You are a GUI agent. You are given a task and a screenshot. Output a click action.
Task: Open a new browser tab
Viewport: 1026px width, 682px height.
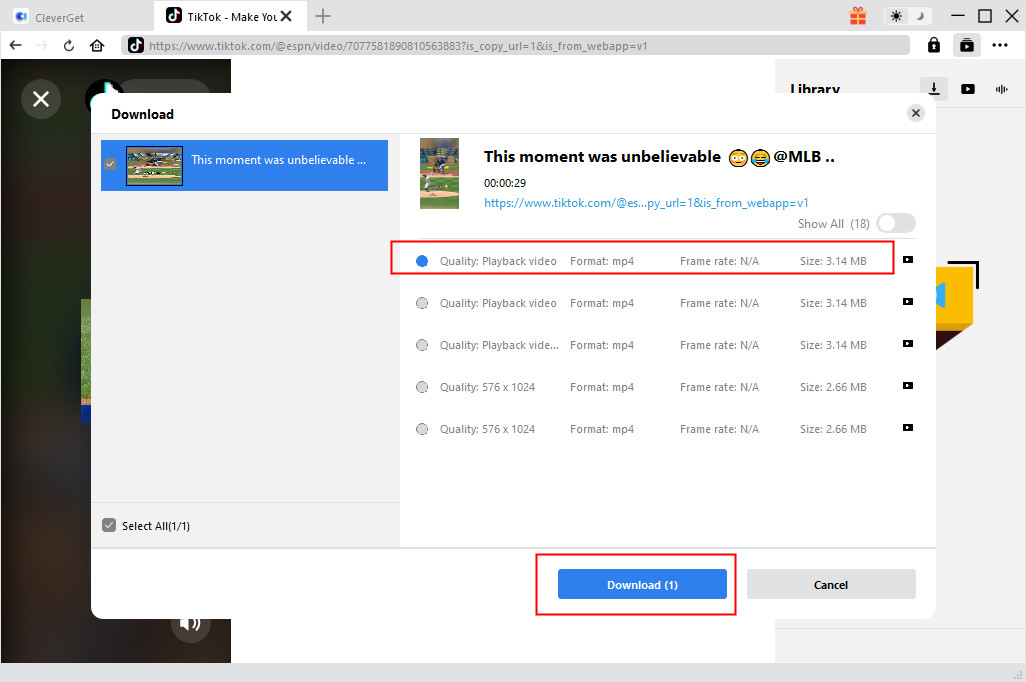click(x=323, y=16)
